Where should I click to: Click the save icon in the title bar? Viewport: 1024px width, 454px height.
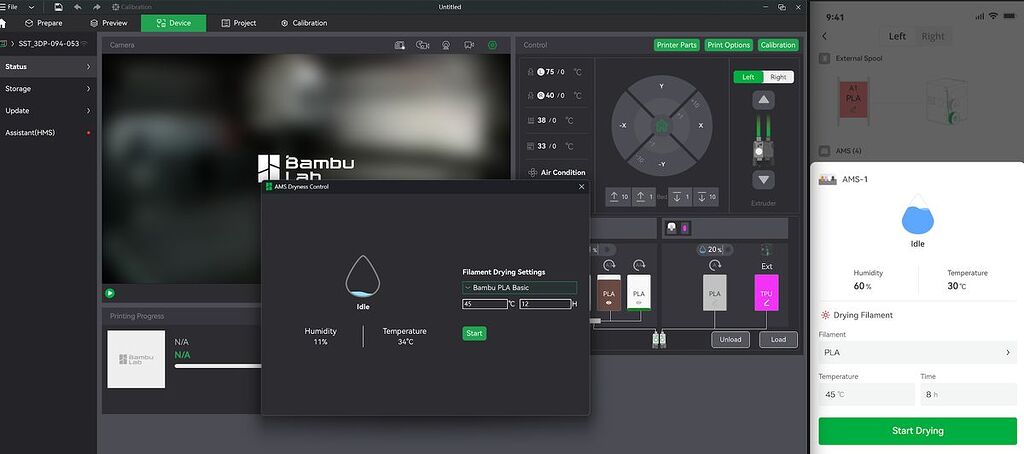coord(59,7)
